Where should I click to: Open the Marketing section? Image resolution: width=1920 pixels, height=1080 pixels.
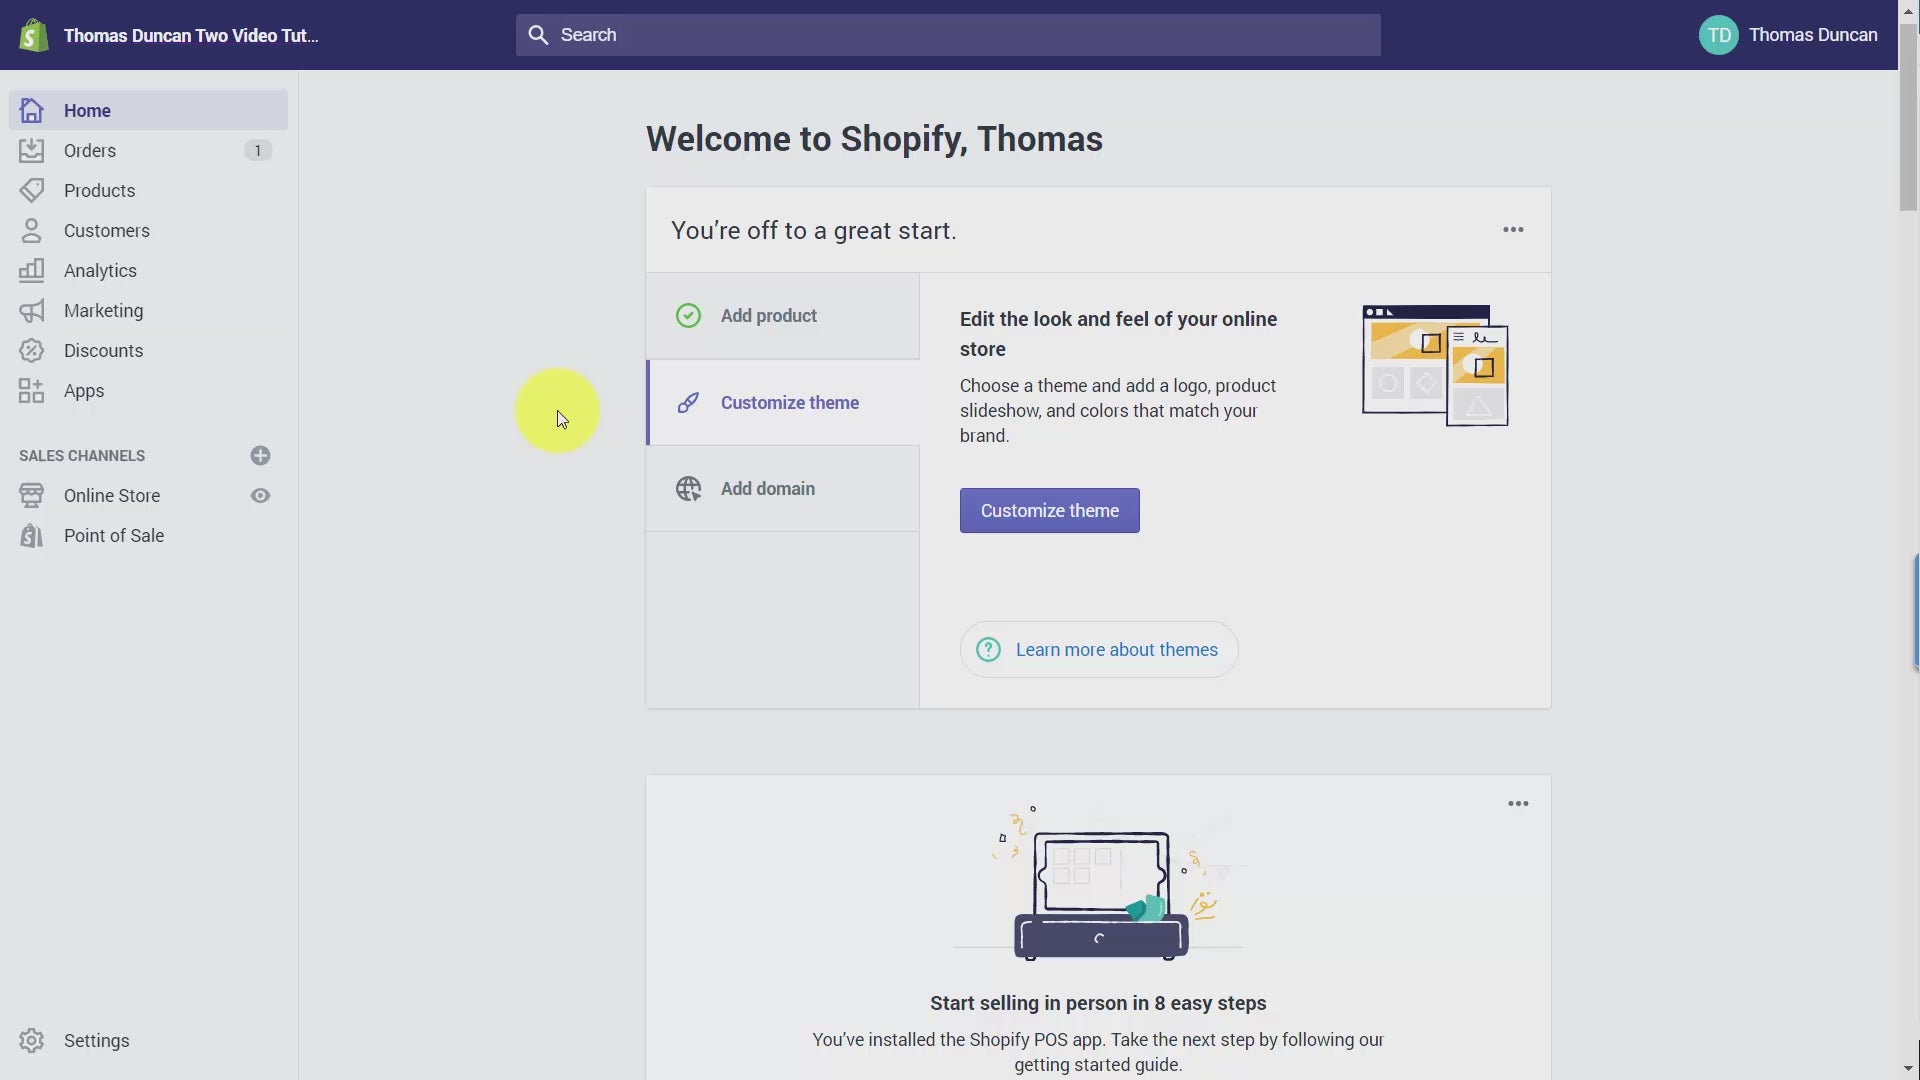148,311
